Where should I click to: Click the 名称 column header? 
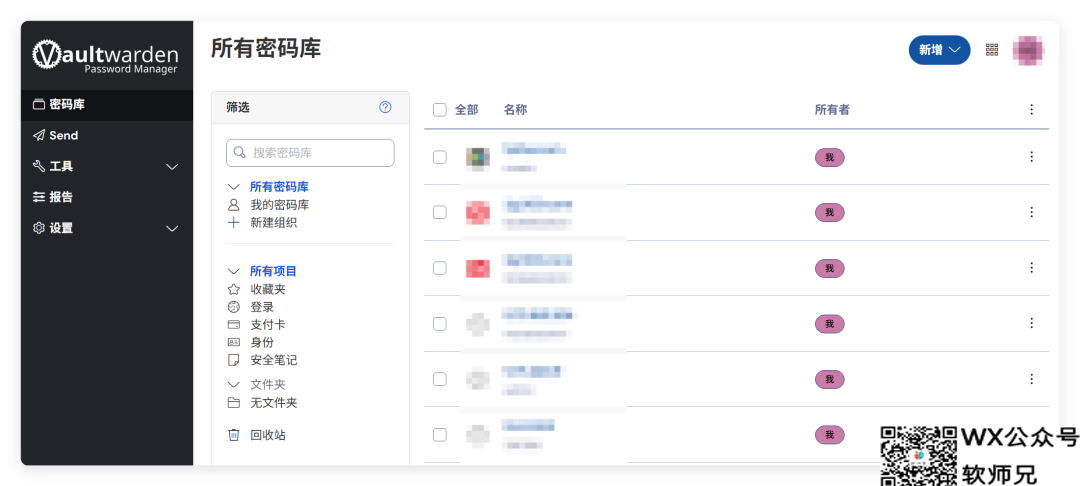(515, 109)
